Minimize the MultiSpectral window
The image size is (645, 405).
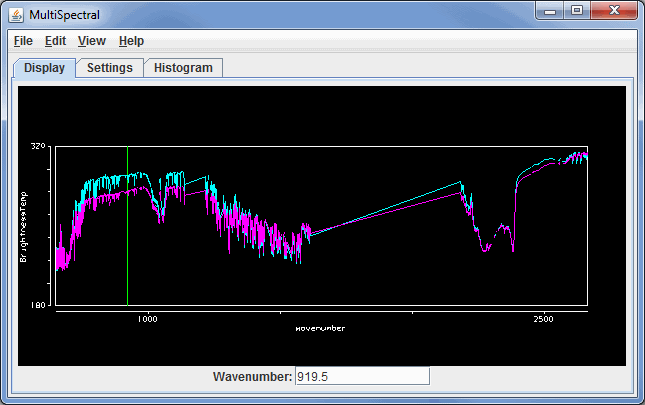click(x=550, y=11)
